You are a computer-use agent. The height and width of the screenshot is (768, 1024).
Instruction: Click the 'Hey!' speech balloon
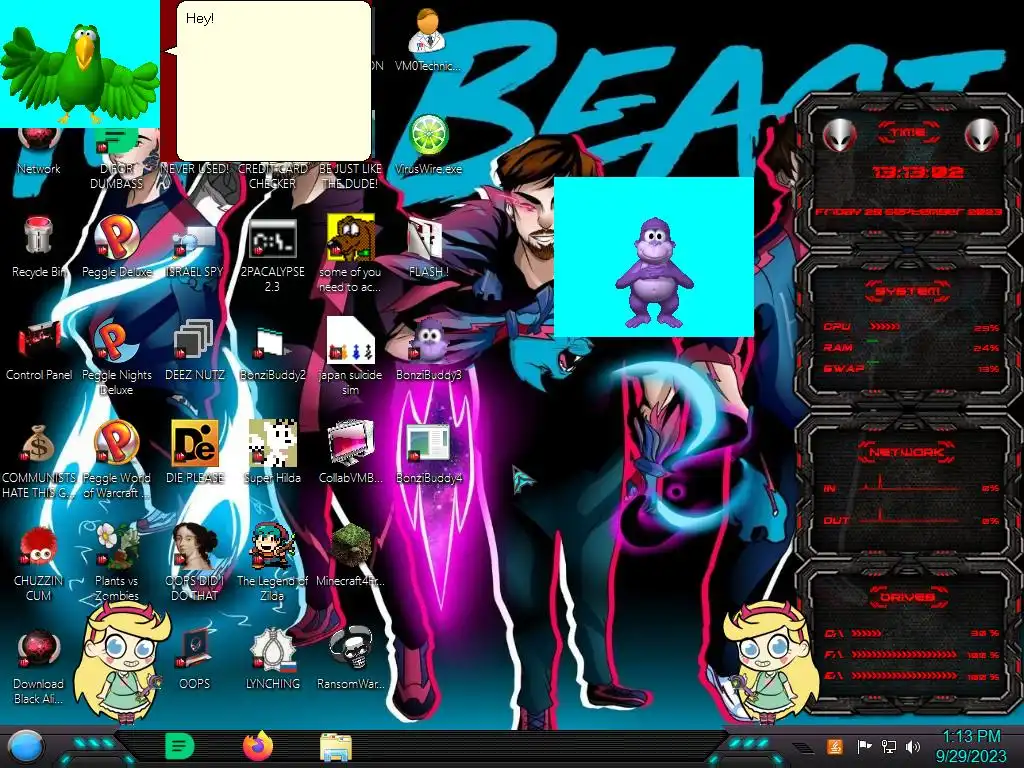click(274, 80)
